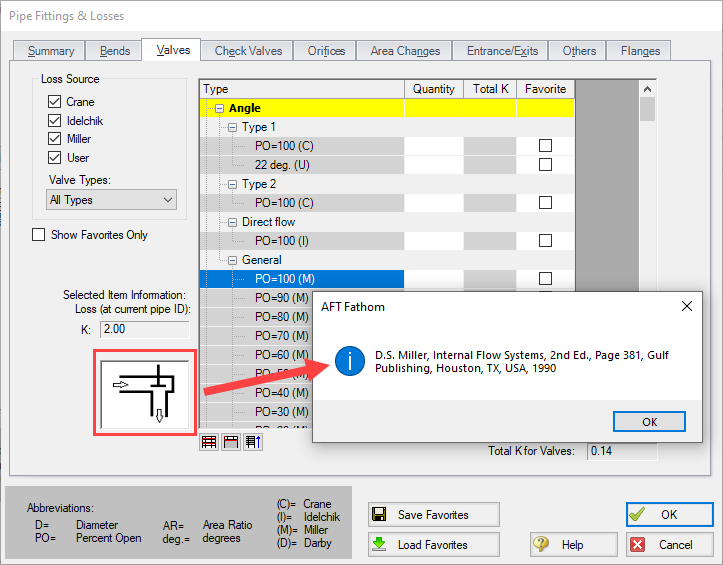Screen dimensions: 723x565
Task: Mark Type 1 PO=100 (C) as favorite
Action: tap(545, 146)
